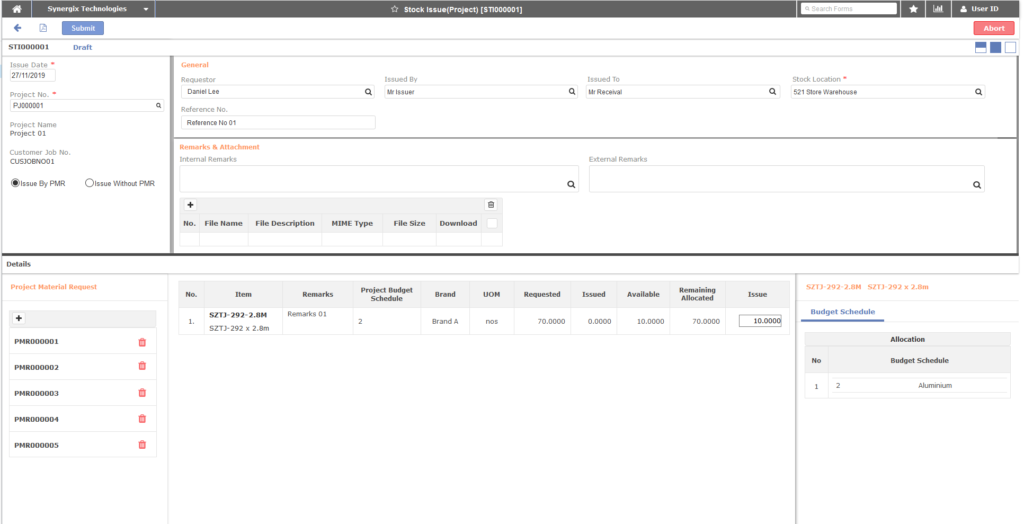Go to the home icon
The image size is (1024, 524).
18,9
